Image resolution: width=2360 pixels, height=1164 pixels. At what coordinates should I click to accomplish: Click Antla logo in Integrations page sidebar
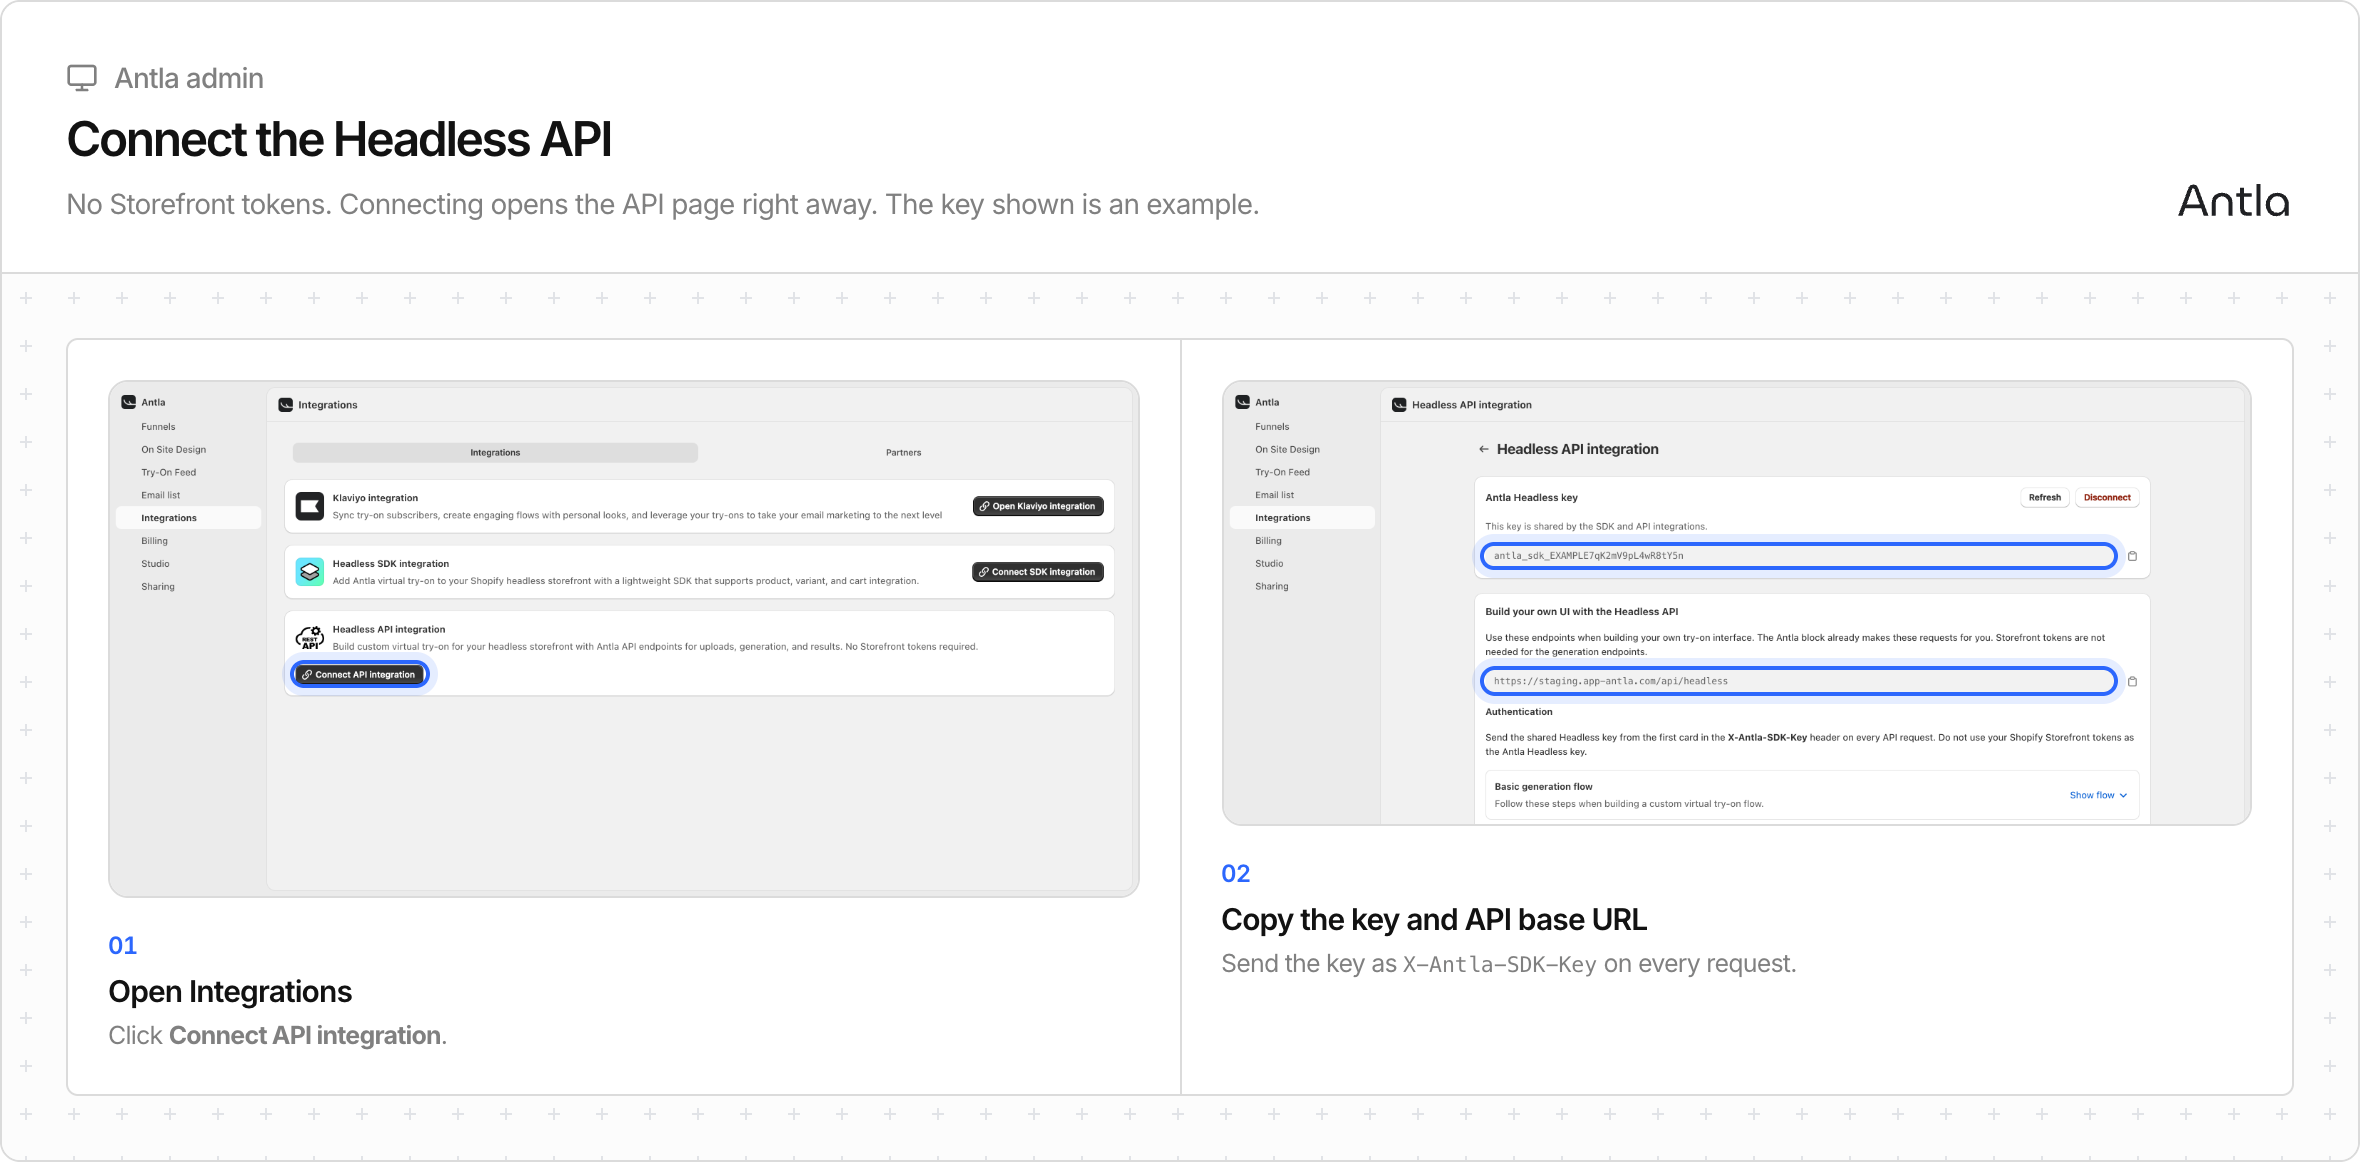[x=129, y=402]
